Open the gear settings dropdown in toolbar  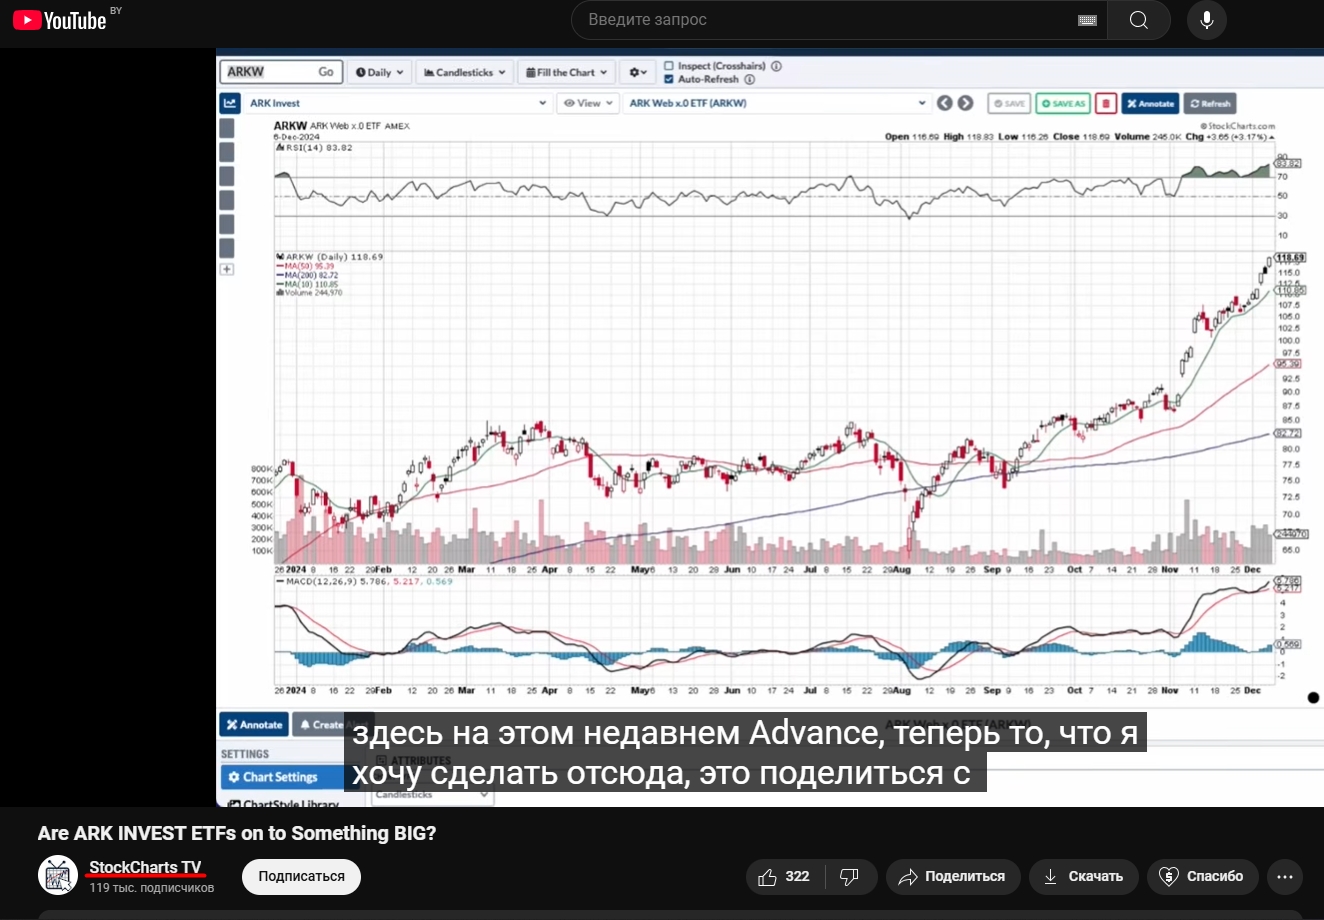pyautogui.click(x=638, y=72)
